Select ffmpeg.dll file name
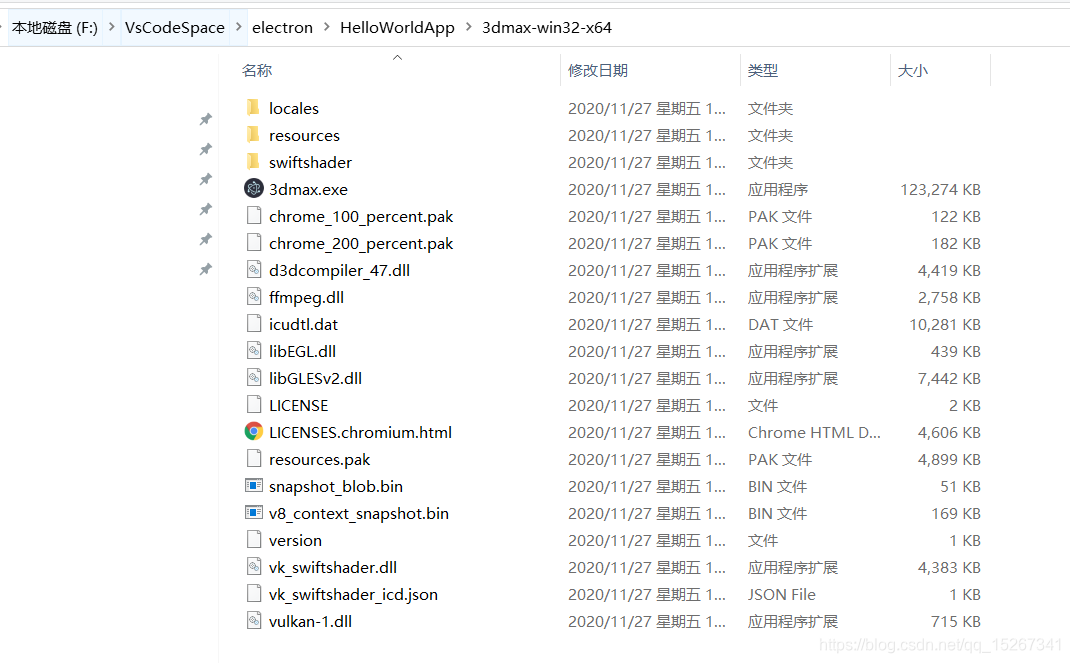 coord(306,297)
